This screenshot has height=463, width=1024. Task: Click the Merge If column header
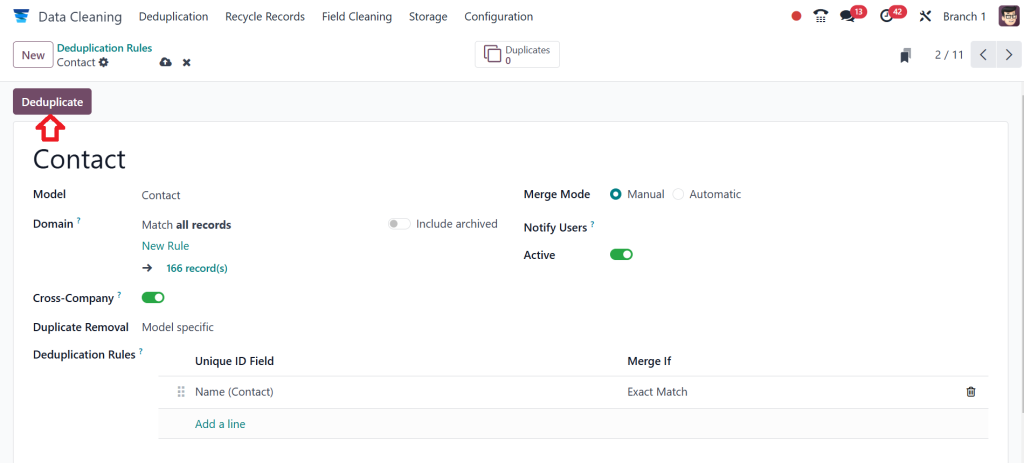[x=649, y=360]
